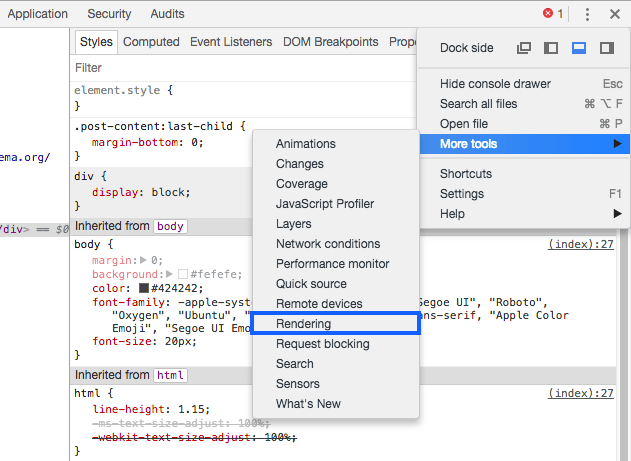Switch to the Computed tab
This screenshot has width=631, height=461.
[x=151, y=42]
